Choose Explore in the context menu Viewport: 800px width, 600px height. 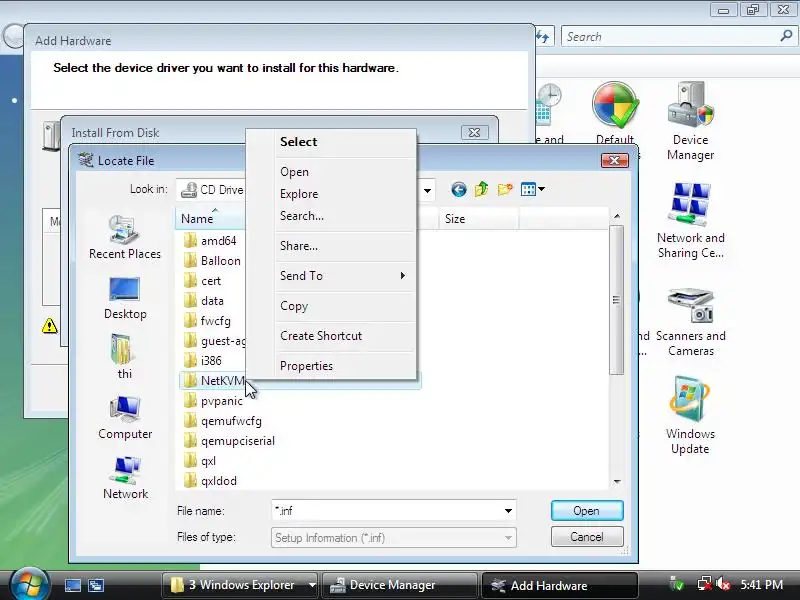299,194
